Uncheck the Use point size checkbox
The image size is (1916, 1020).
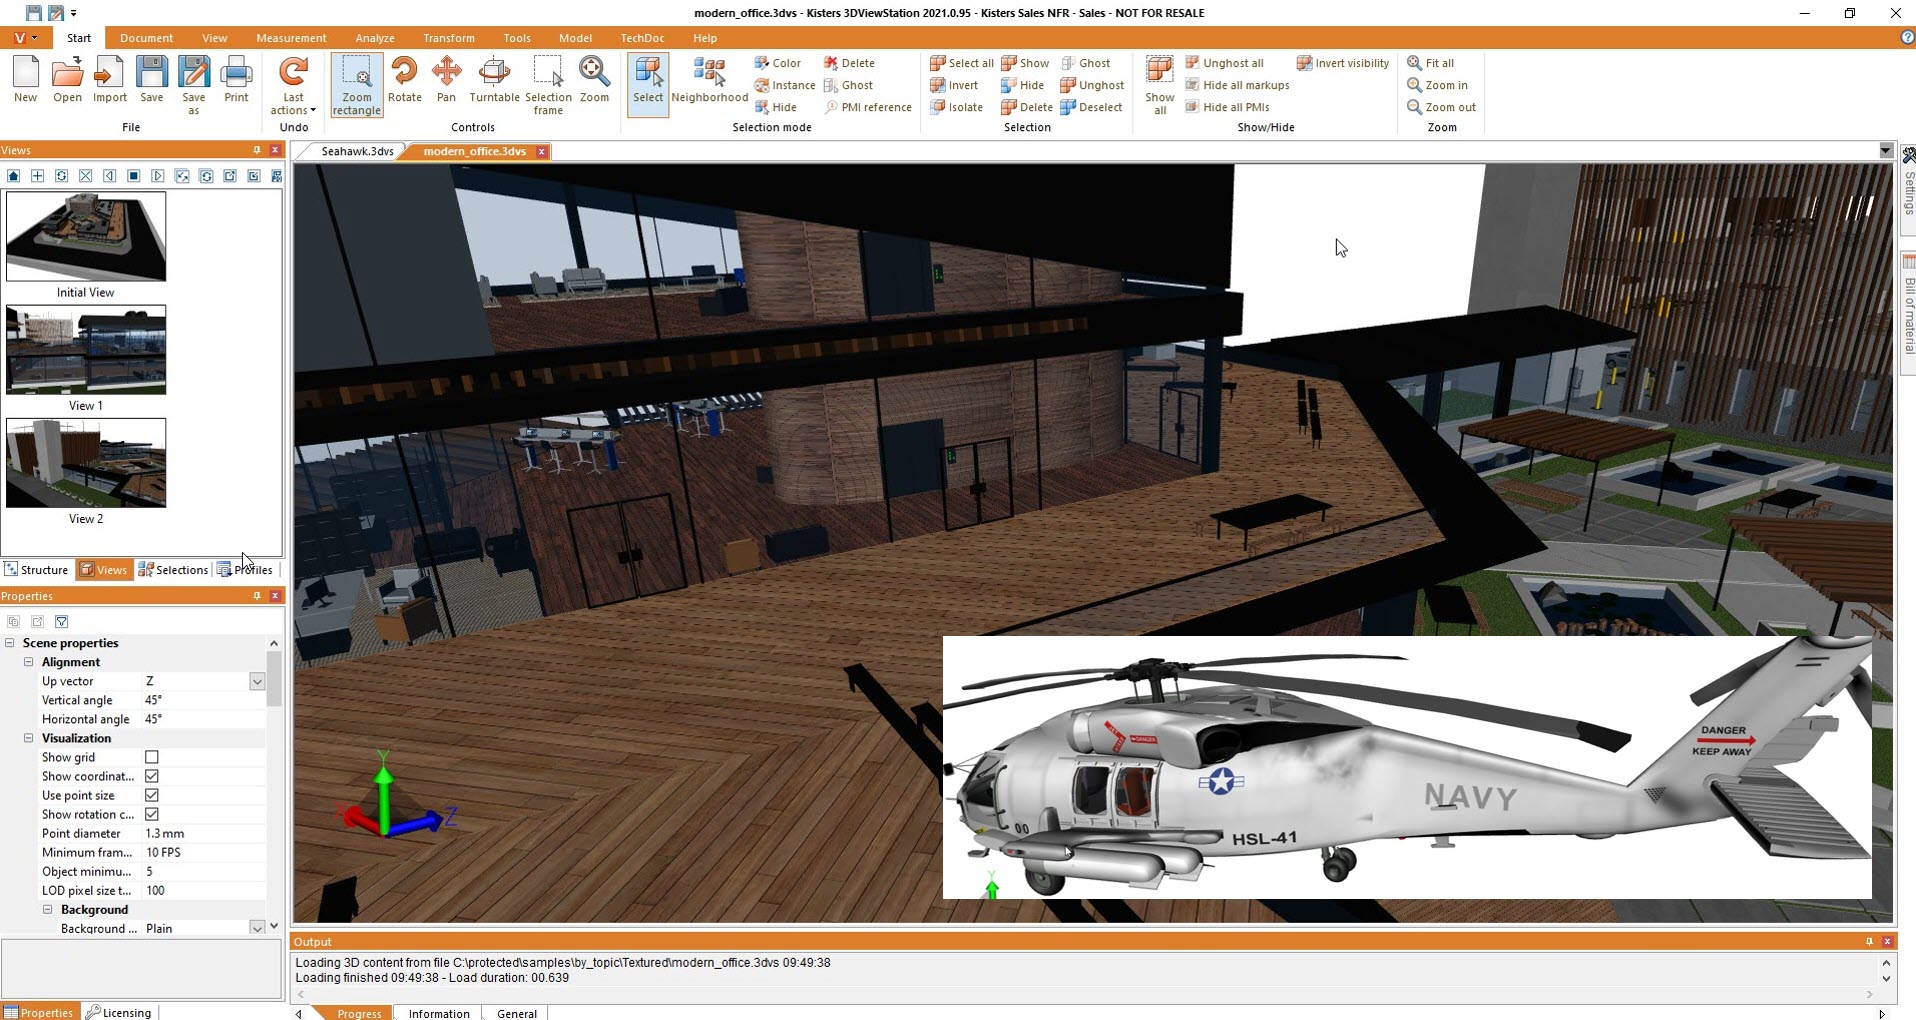pyautogui.click(x=152, y=795)
